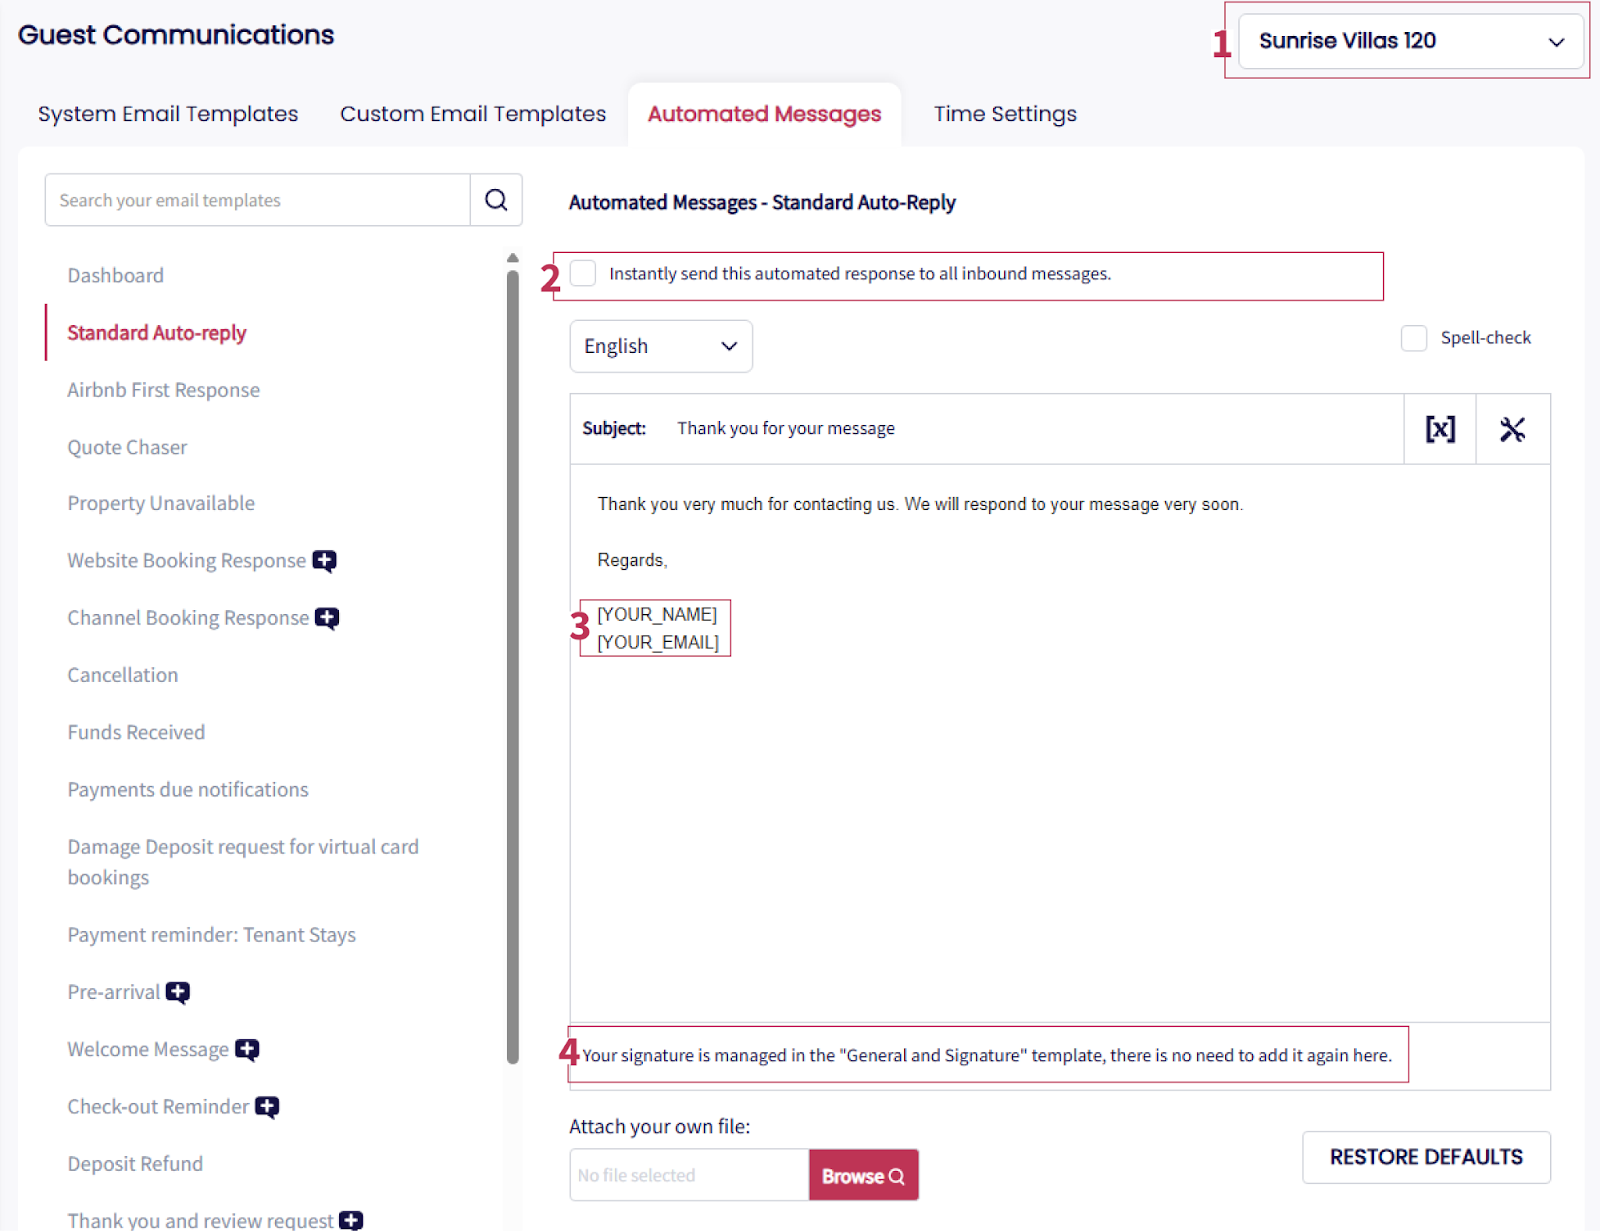Select the Automated Messages tab

[x=764, y=114]
